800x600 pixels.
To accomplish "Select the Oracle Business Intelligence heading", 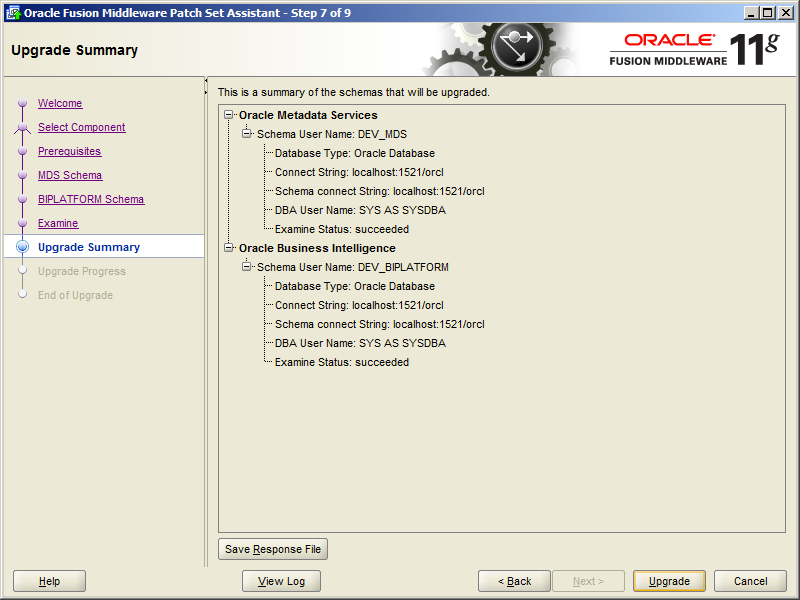I will tap(317, 248).
